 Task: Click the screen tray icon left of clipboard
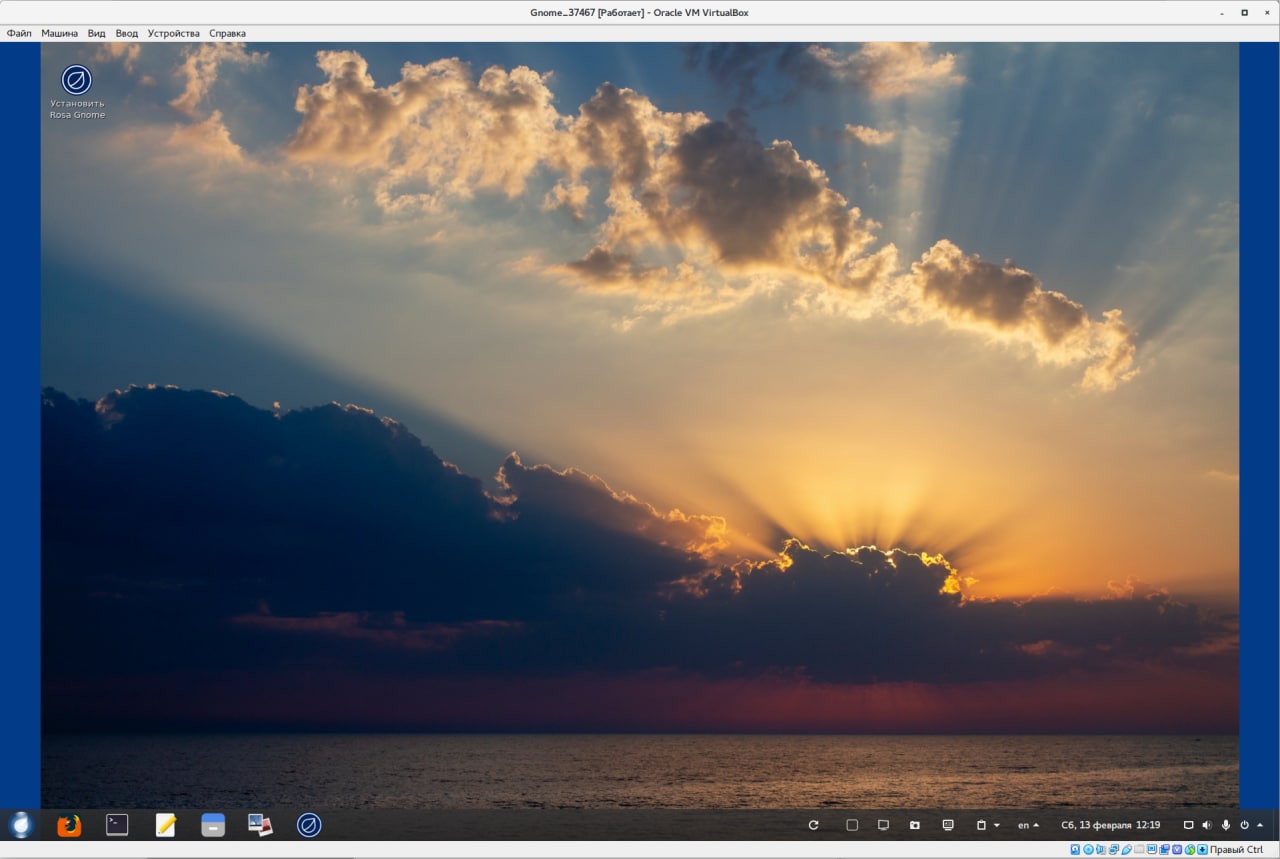click(948, 825)
